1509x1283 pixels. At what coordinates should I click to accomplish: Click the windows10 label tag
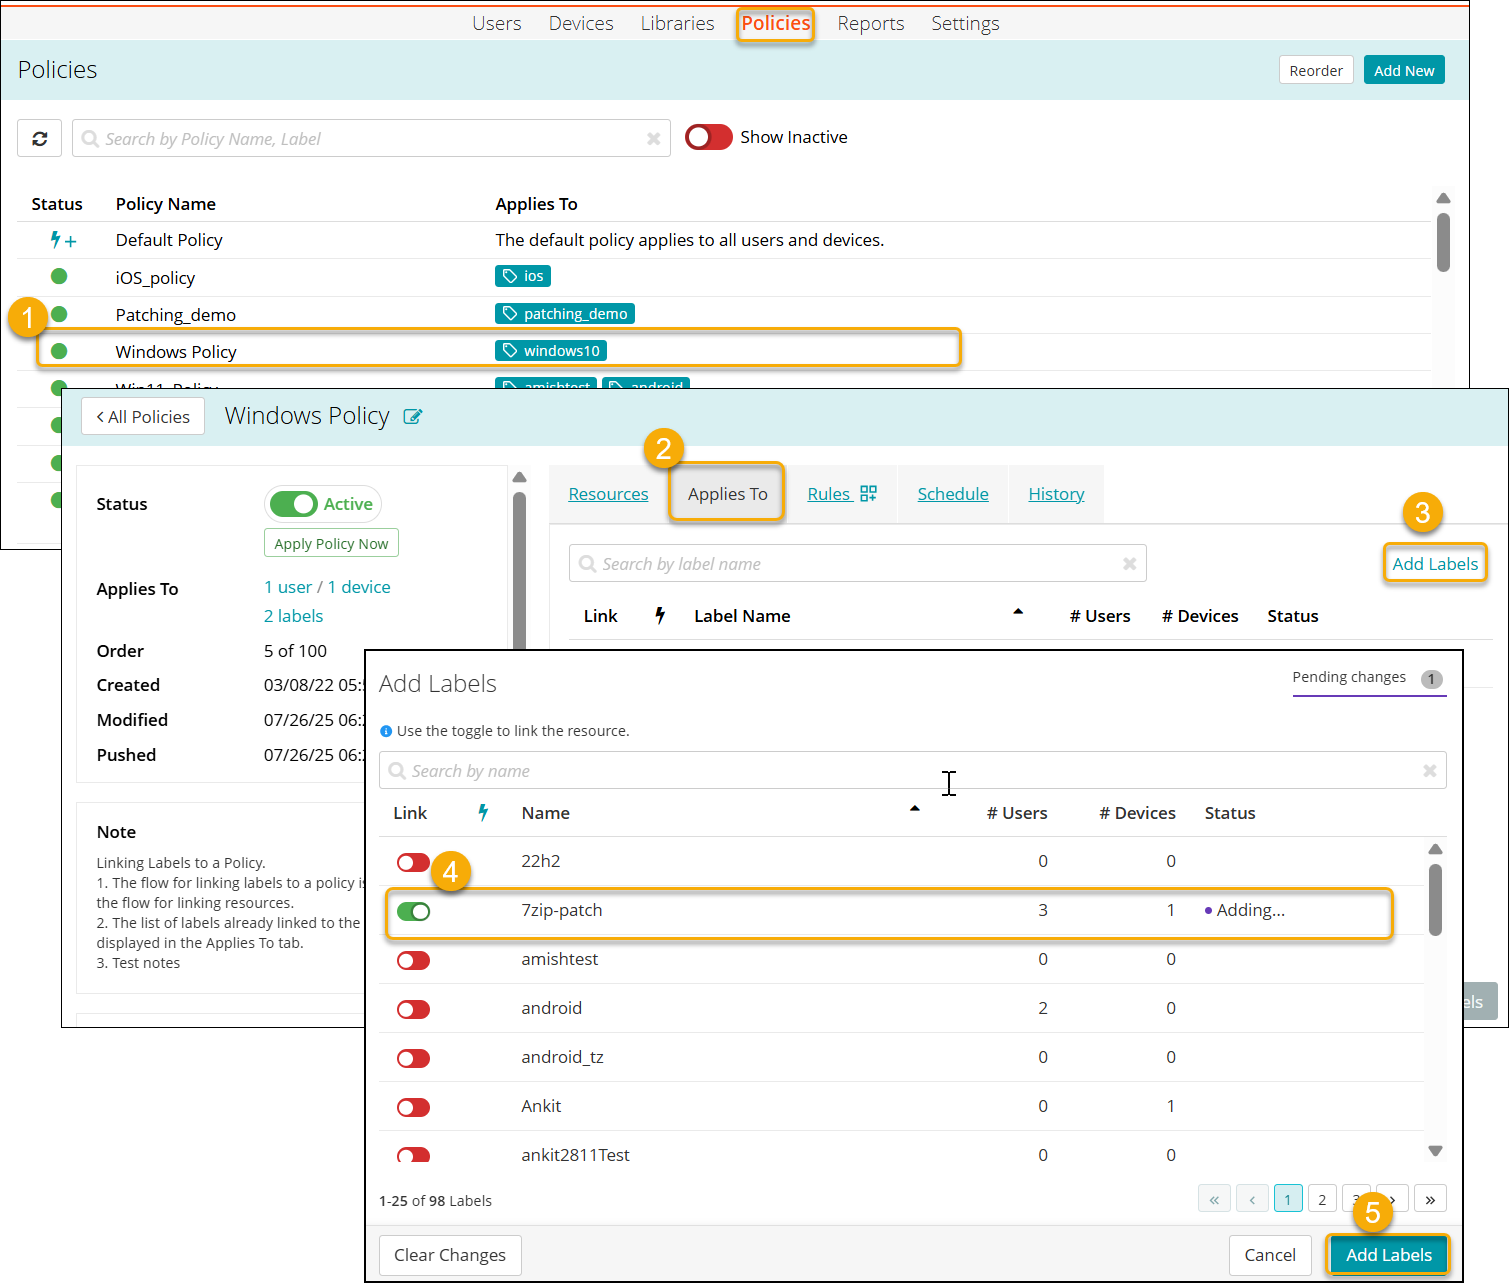(551, 351)
